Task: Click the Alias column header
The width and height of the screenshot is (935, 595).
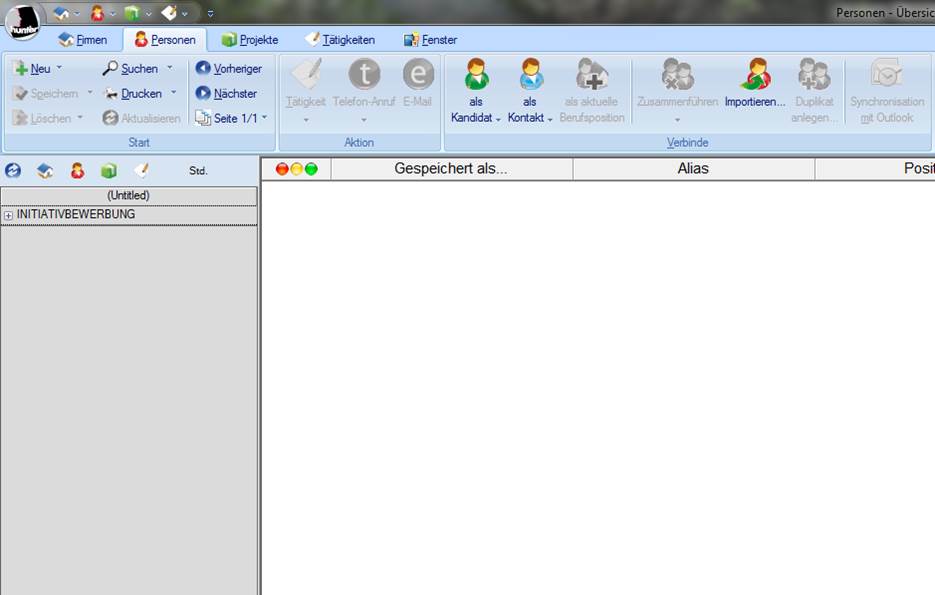Action: [x=693, y=169]
